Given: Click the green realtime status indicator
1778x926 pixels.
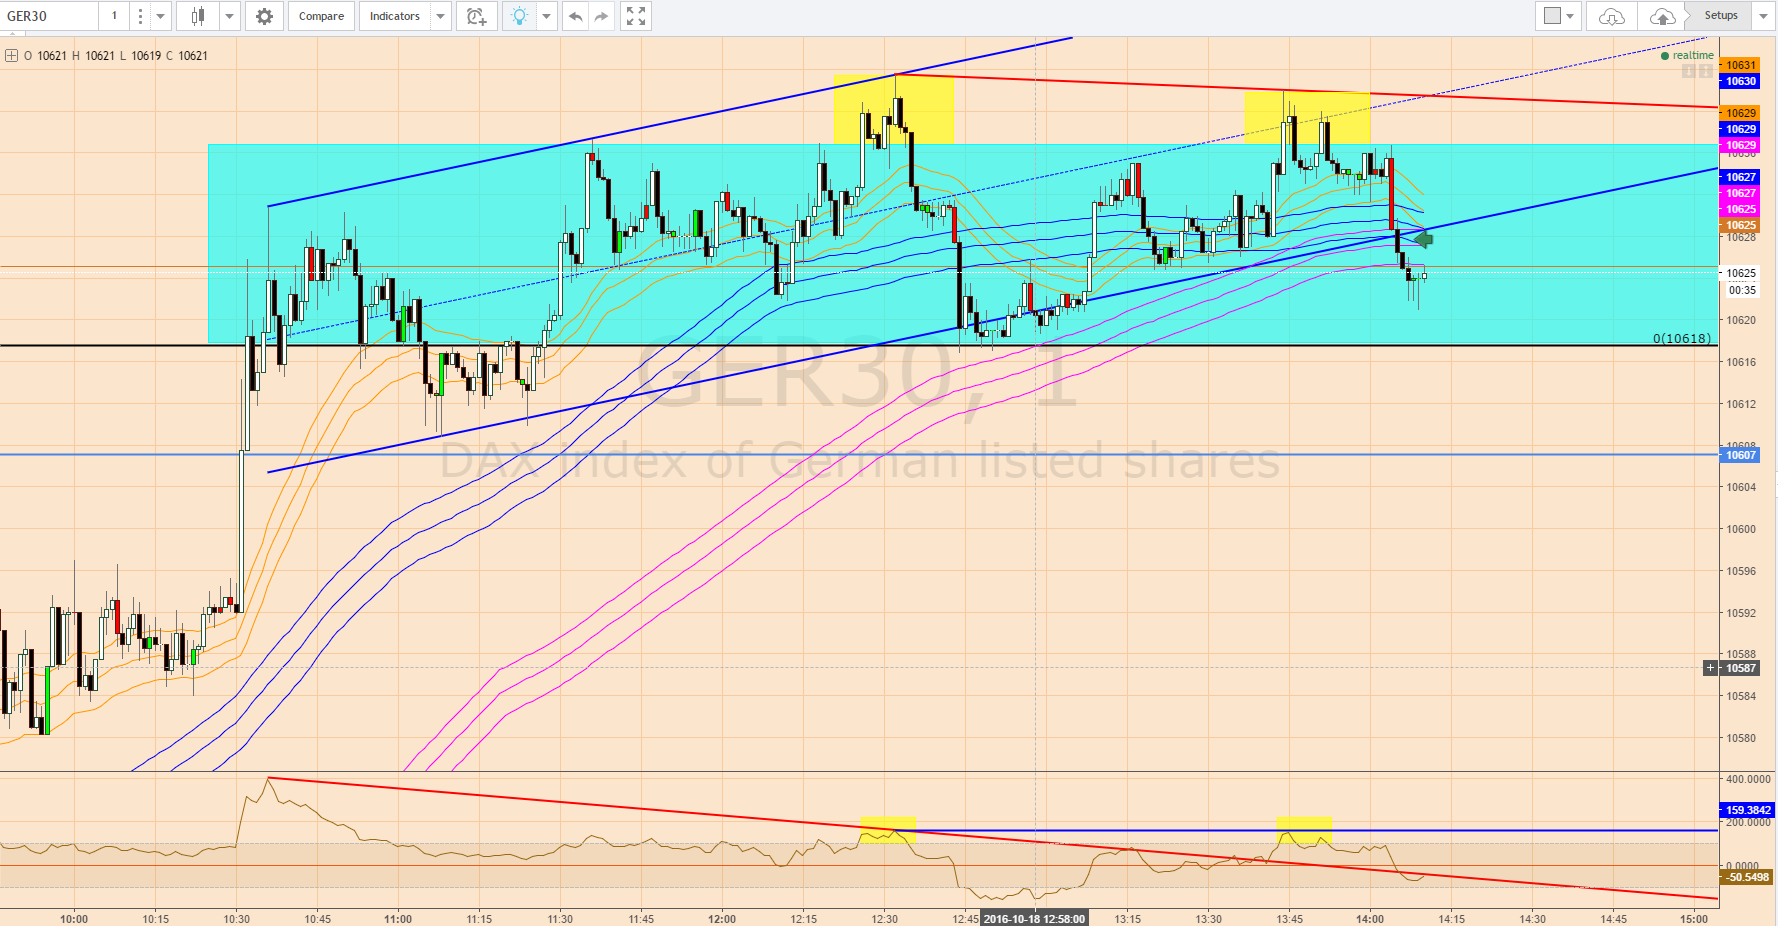Looking at the screenshot, I should coord(1687,55).
